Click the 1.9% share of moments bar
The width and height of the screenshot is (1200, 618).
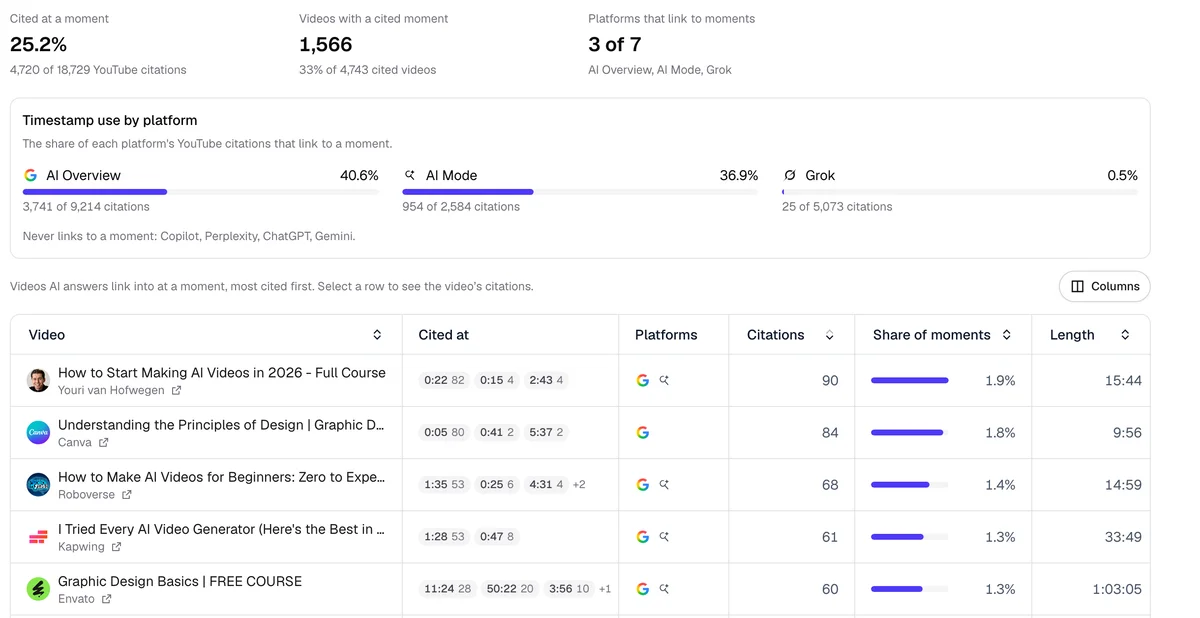[909, 380]
